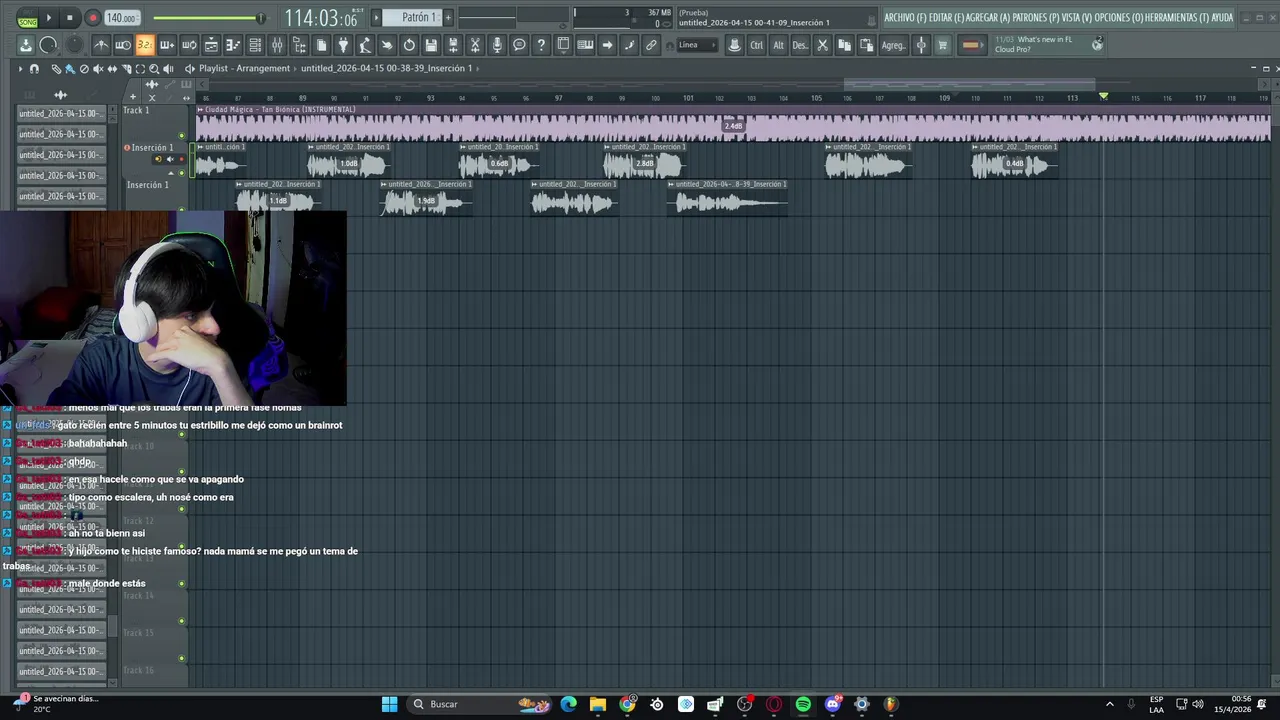
Task: Select the playlist Delete tool
Action: pos(84,68)
